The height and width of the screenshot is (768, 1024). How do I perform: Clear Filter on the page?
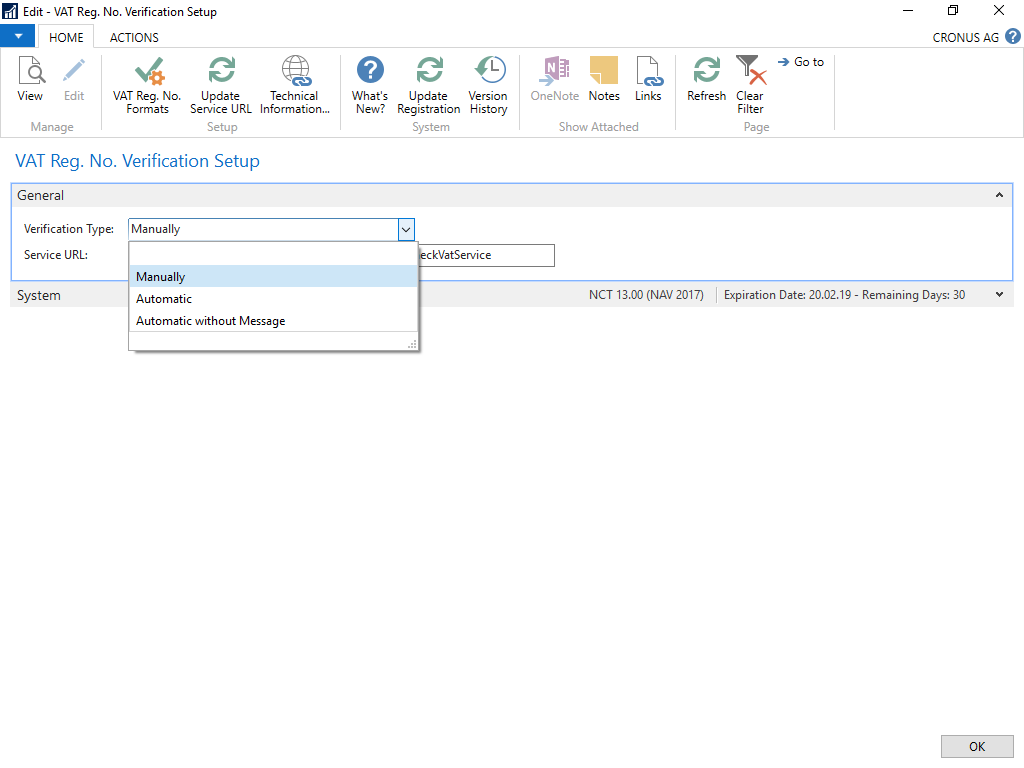click(750, 86)
